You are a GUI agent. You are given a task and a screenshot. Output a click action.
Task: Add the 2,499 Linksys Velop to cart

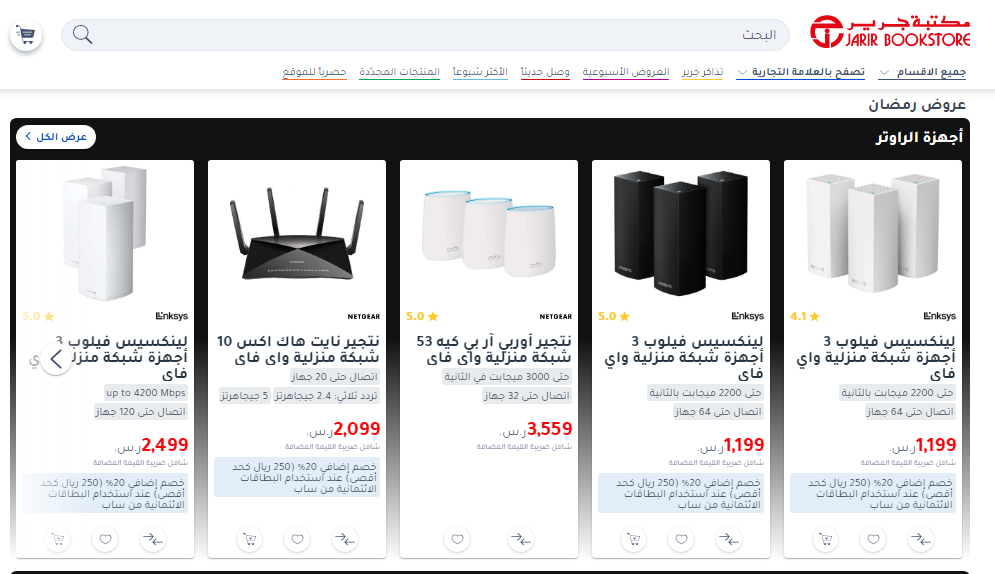point(58,539)
